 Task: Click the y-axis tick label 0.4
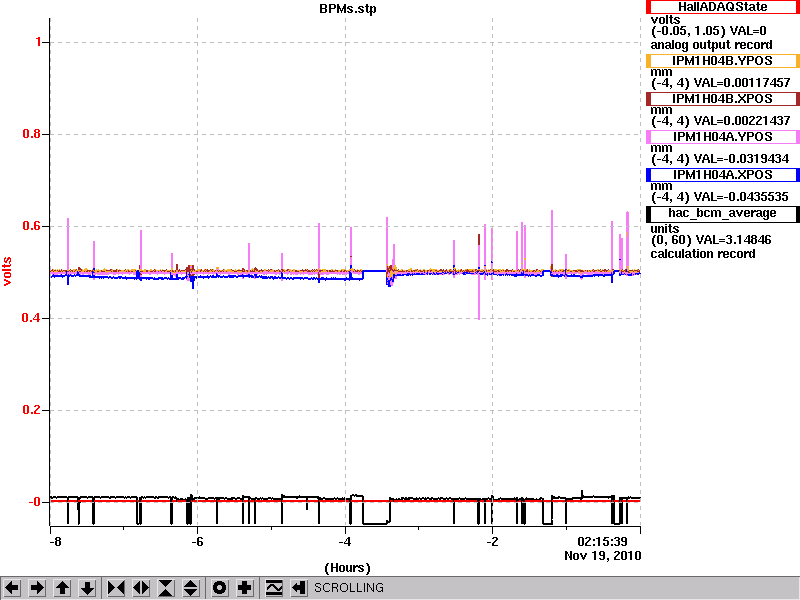coord(32,318)
